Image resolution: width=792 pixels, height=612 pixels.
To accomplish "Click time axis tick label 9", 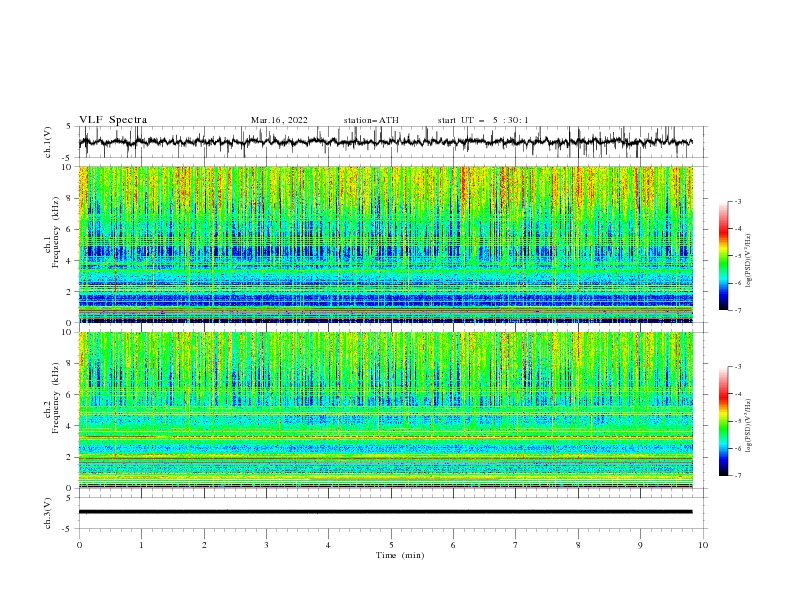I will pos(640,545).
